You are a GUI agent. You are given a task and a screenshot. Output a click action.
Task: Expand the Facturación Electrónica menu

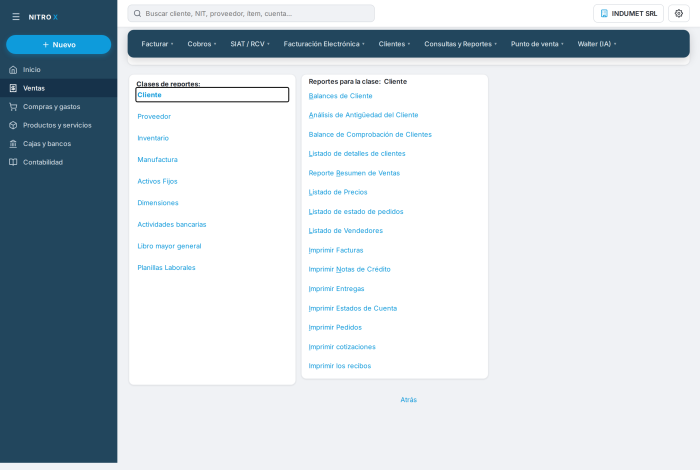324,44
